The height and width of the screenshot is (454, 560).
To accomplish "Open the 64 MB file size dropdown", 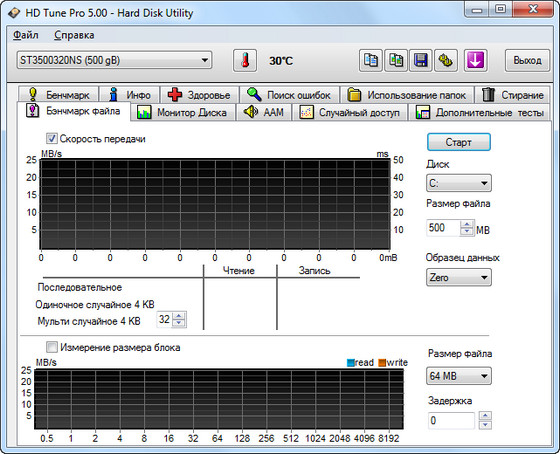I will point(459,376).
